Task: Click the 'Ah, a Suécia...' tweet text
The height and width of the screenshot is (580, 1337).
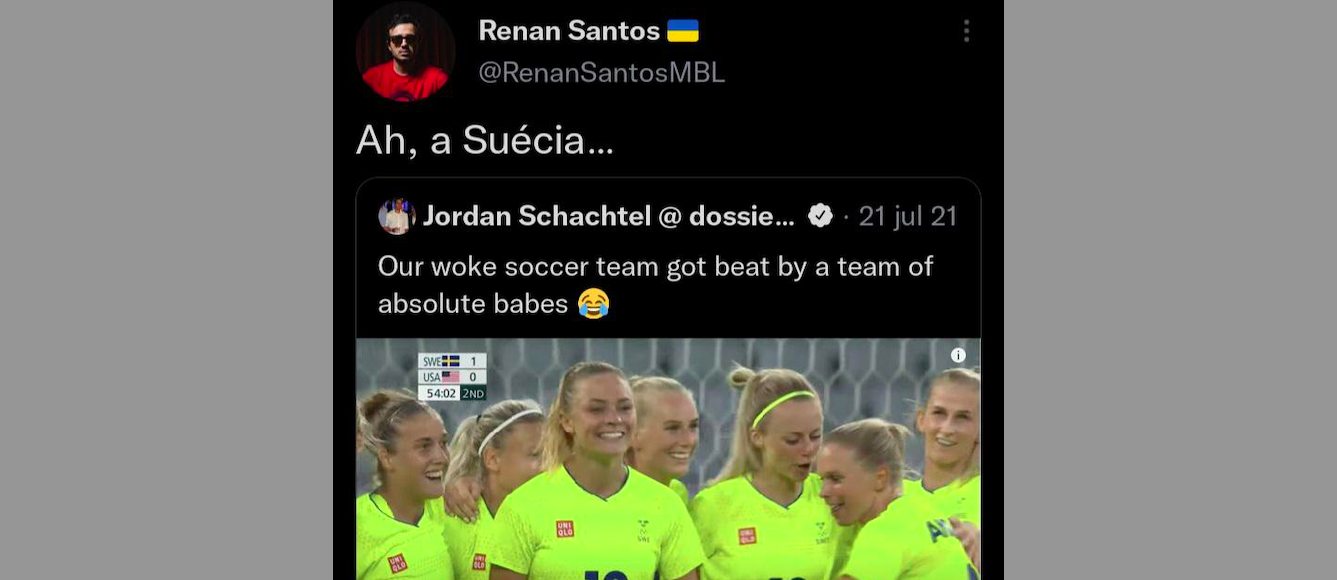Action: [x=485, y=141]
